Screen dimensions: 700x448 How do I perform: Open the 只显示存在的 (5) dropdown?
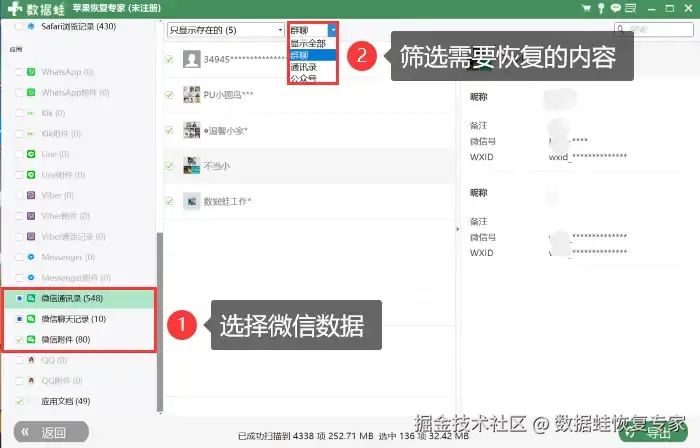[225, 30]
